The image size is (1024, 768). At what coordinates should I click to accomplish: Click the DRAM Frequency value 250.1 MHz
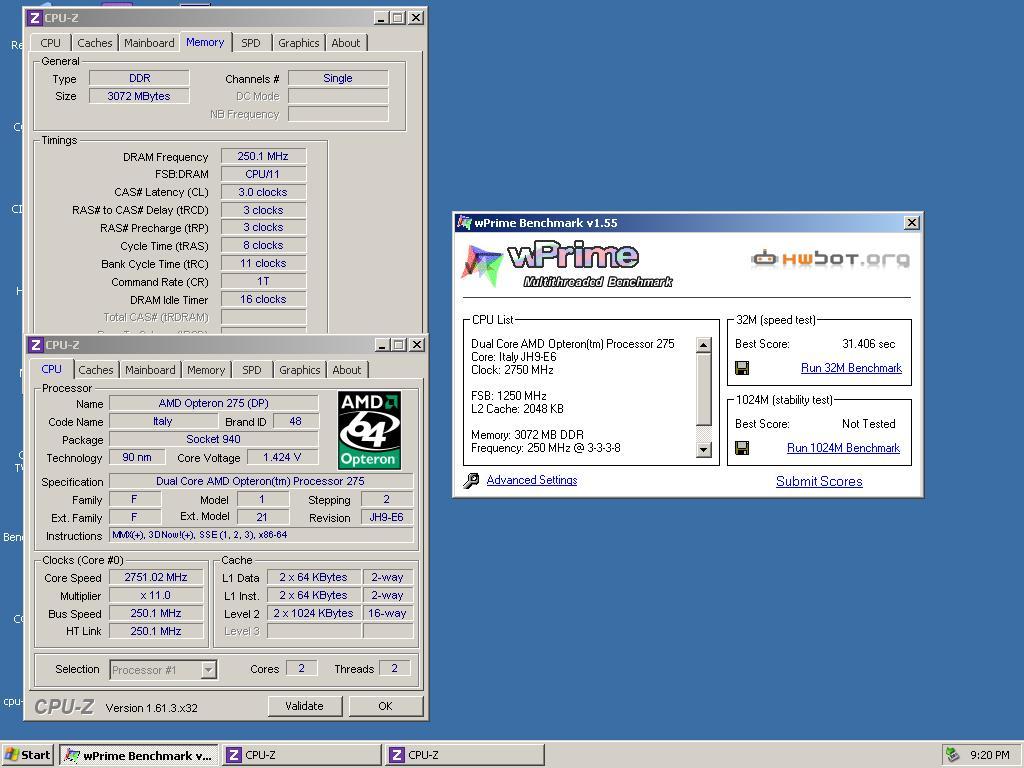pyautogui.click(x=263, y=157)
